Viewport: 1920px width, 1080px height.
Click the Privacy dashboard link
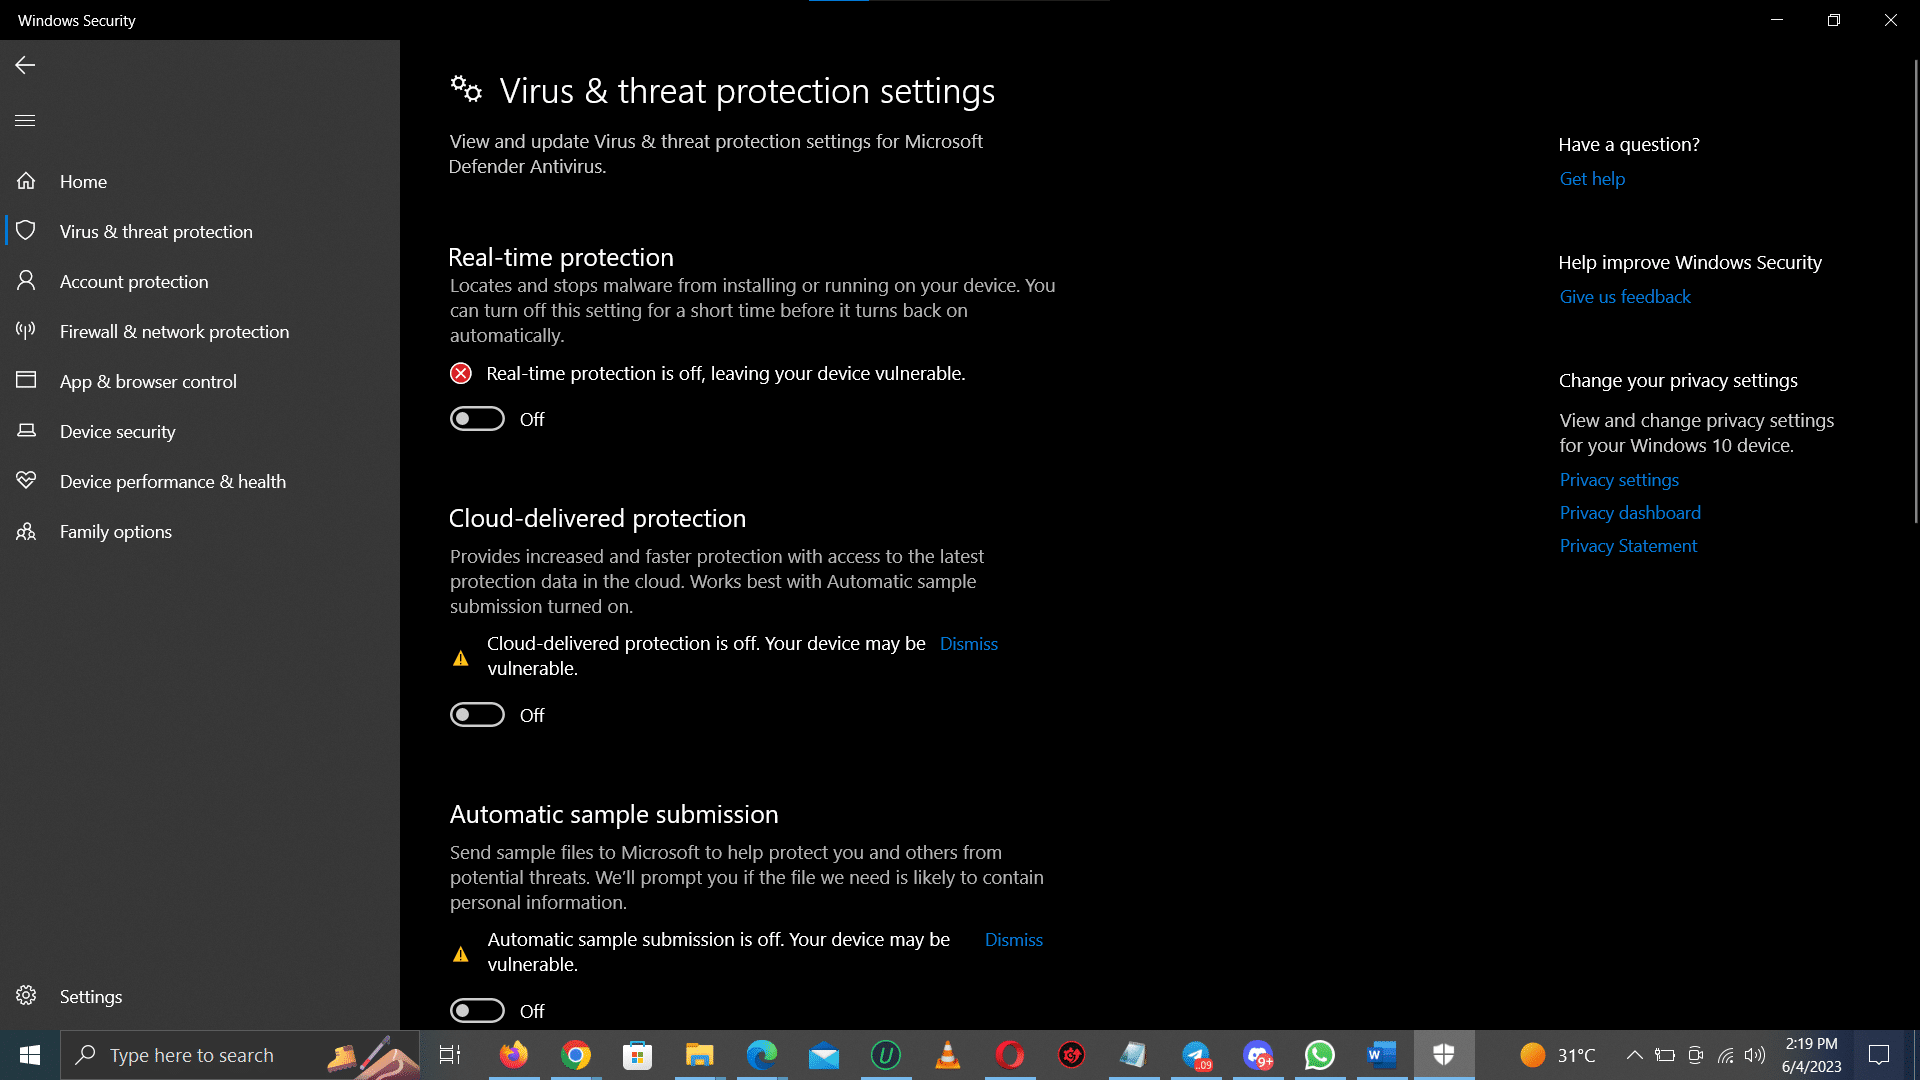pos(1630,513)
